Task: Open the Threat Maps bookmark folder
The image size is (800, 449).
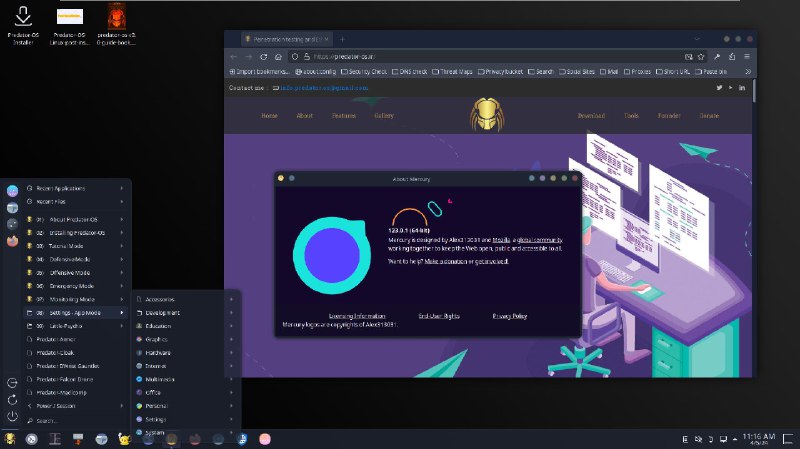Action: coord(452,72)
